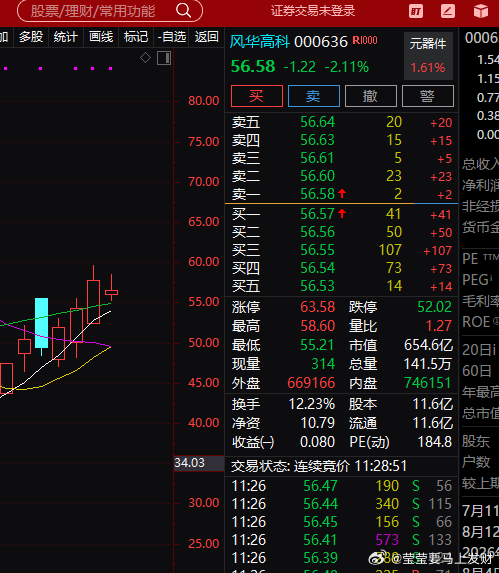Select 卖三 price 56.61

pos(317,158)
